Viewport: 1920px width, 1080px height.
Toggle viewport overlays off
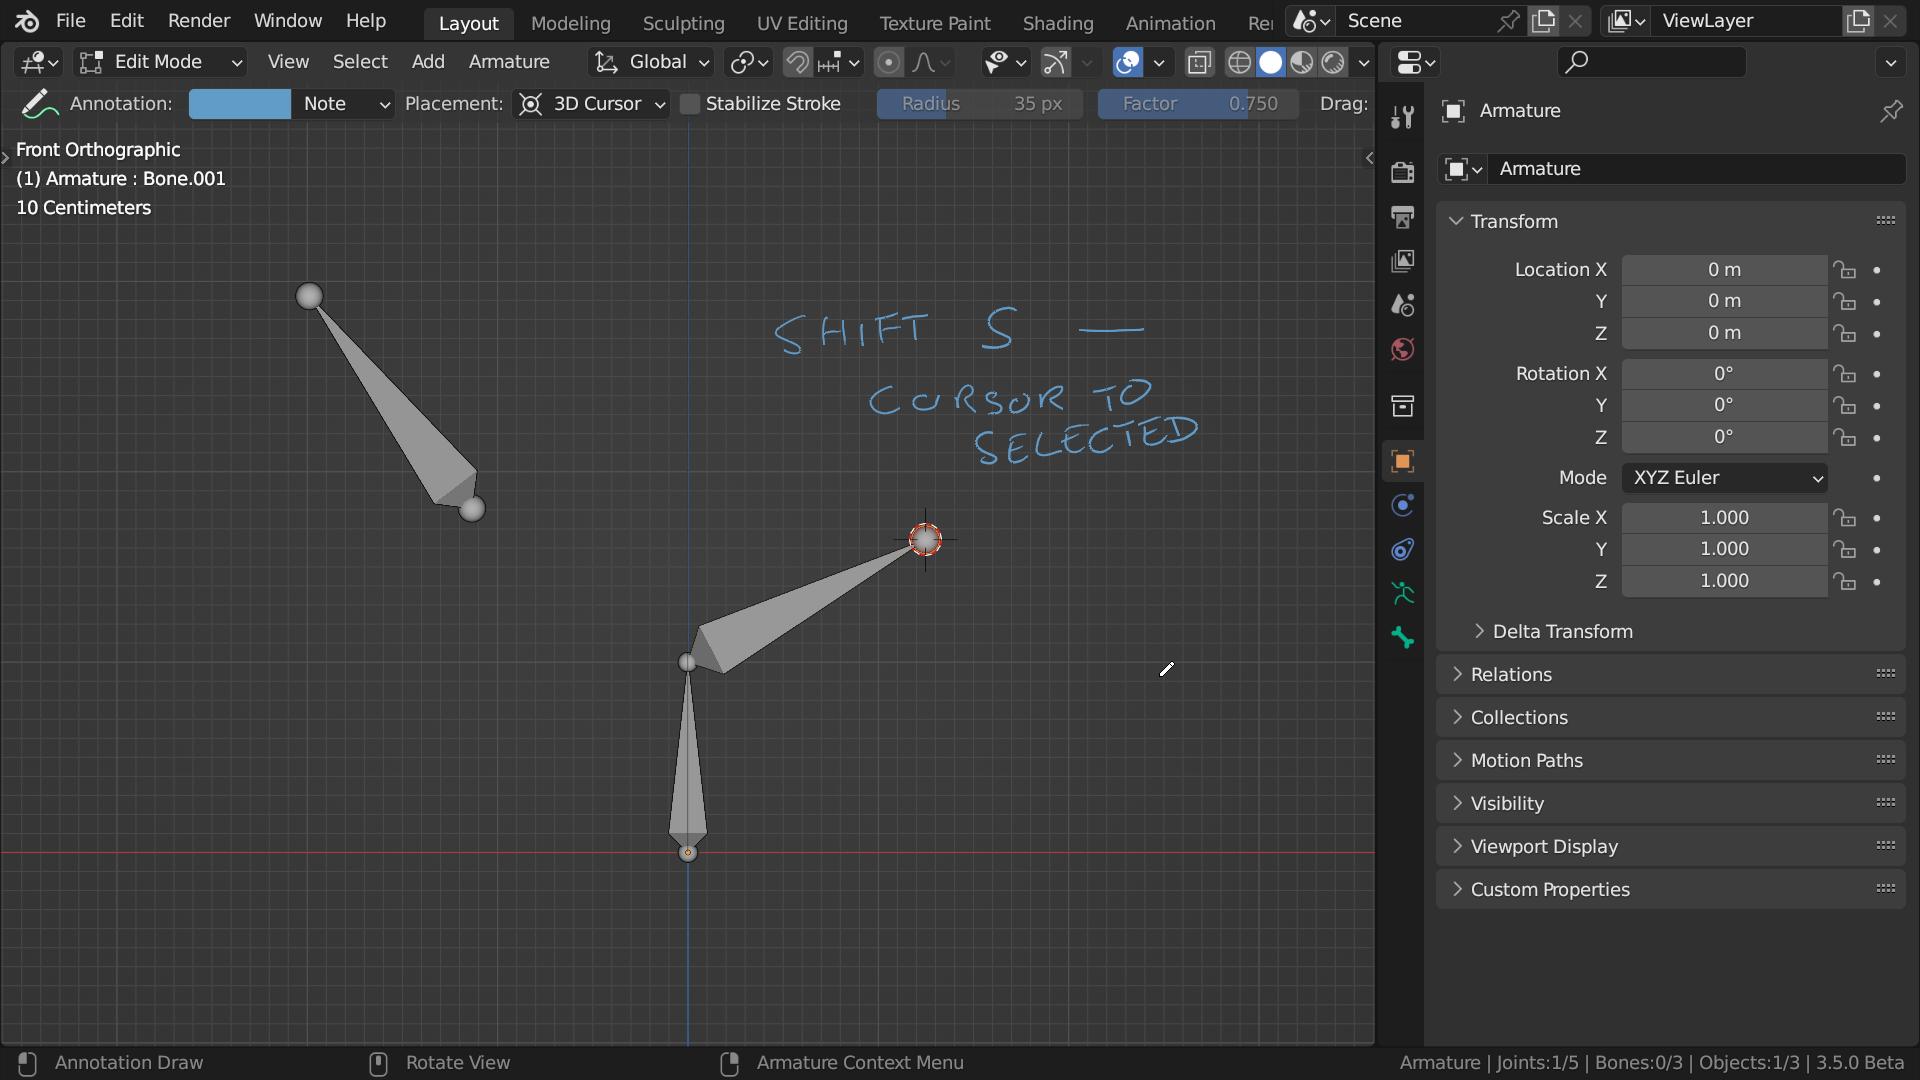[x=1128, y=62]
